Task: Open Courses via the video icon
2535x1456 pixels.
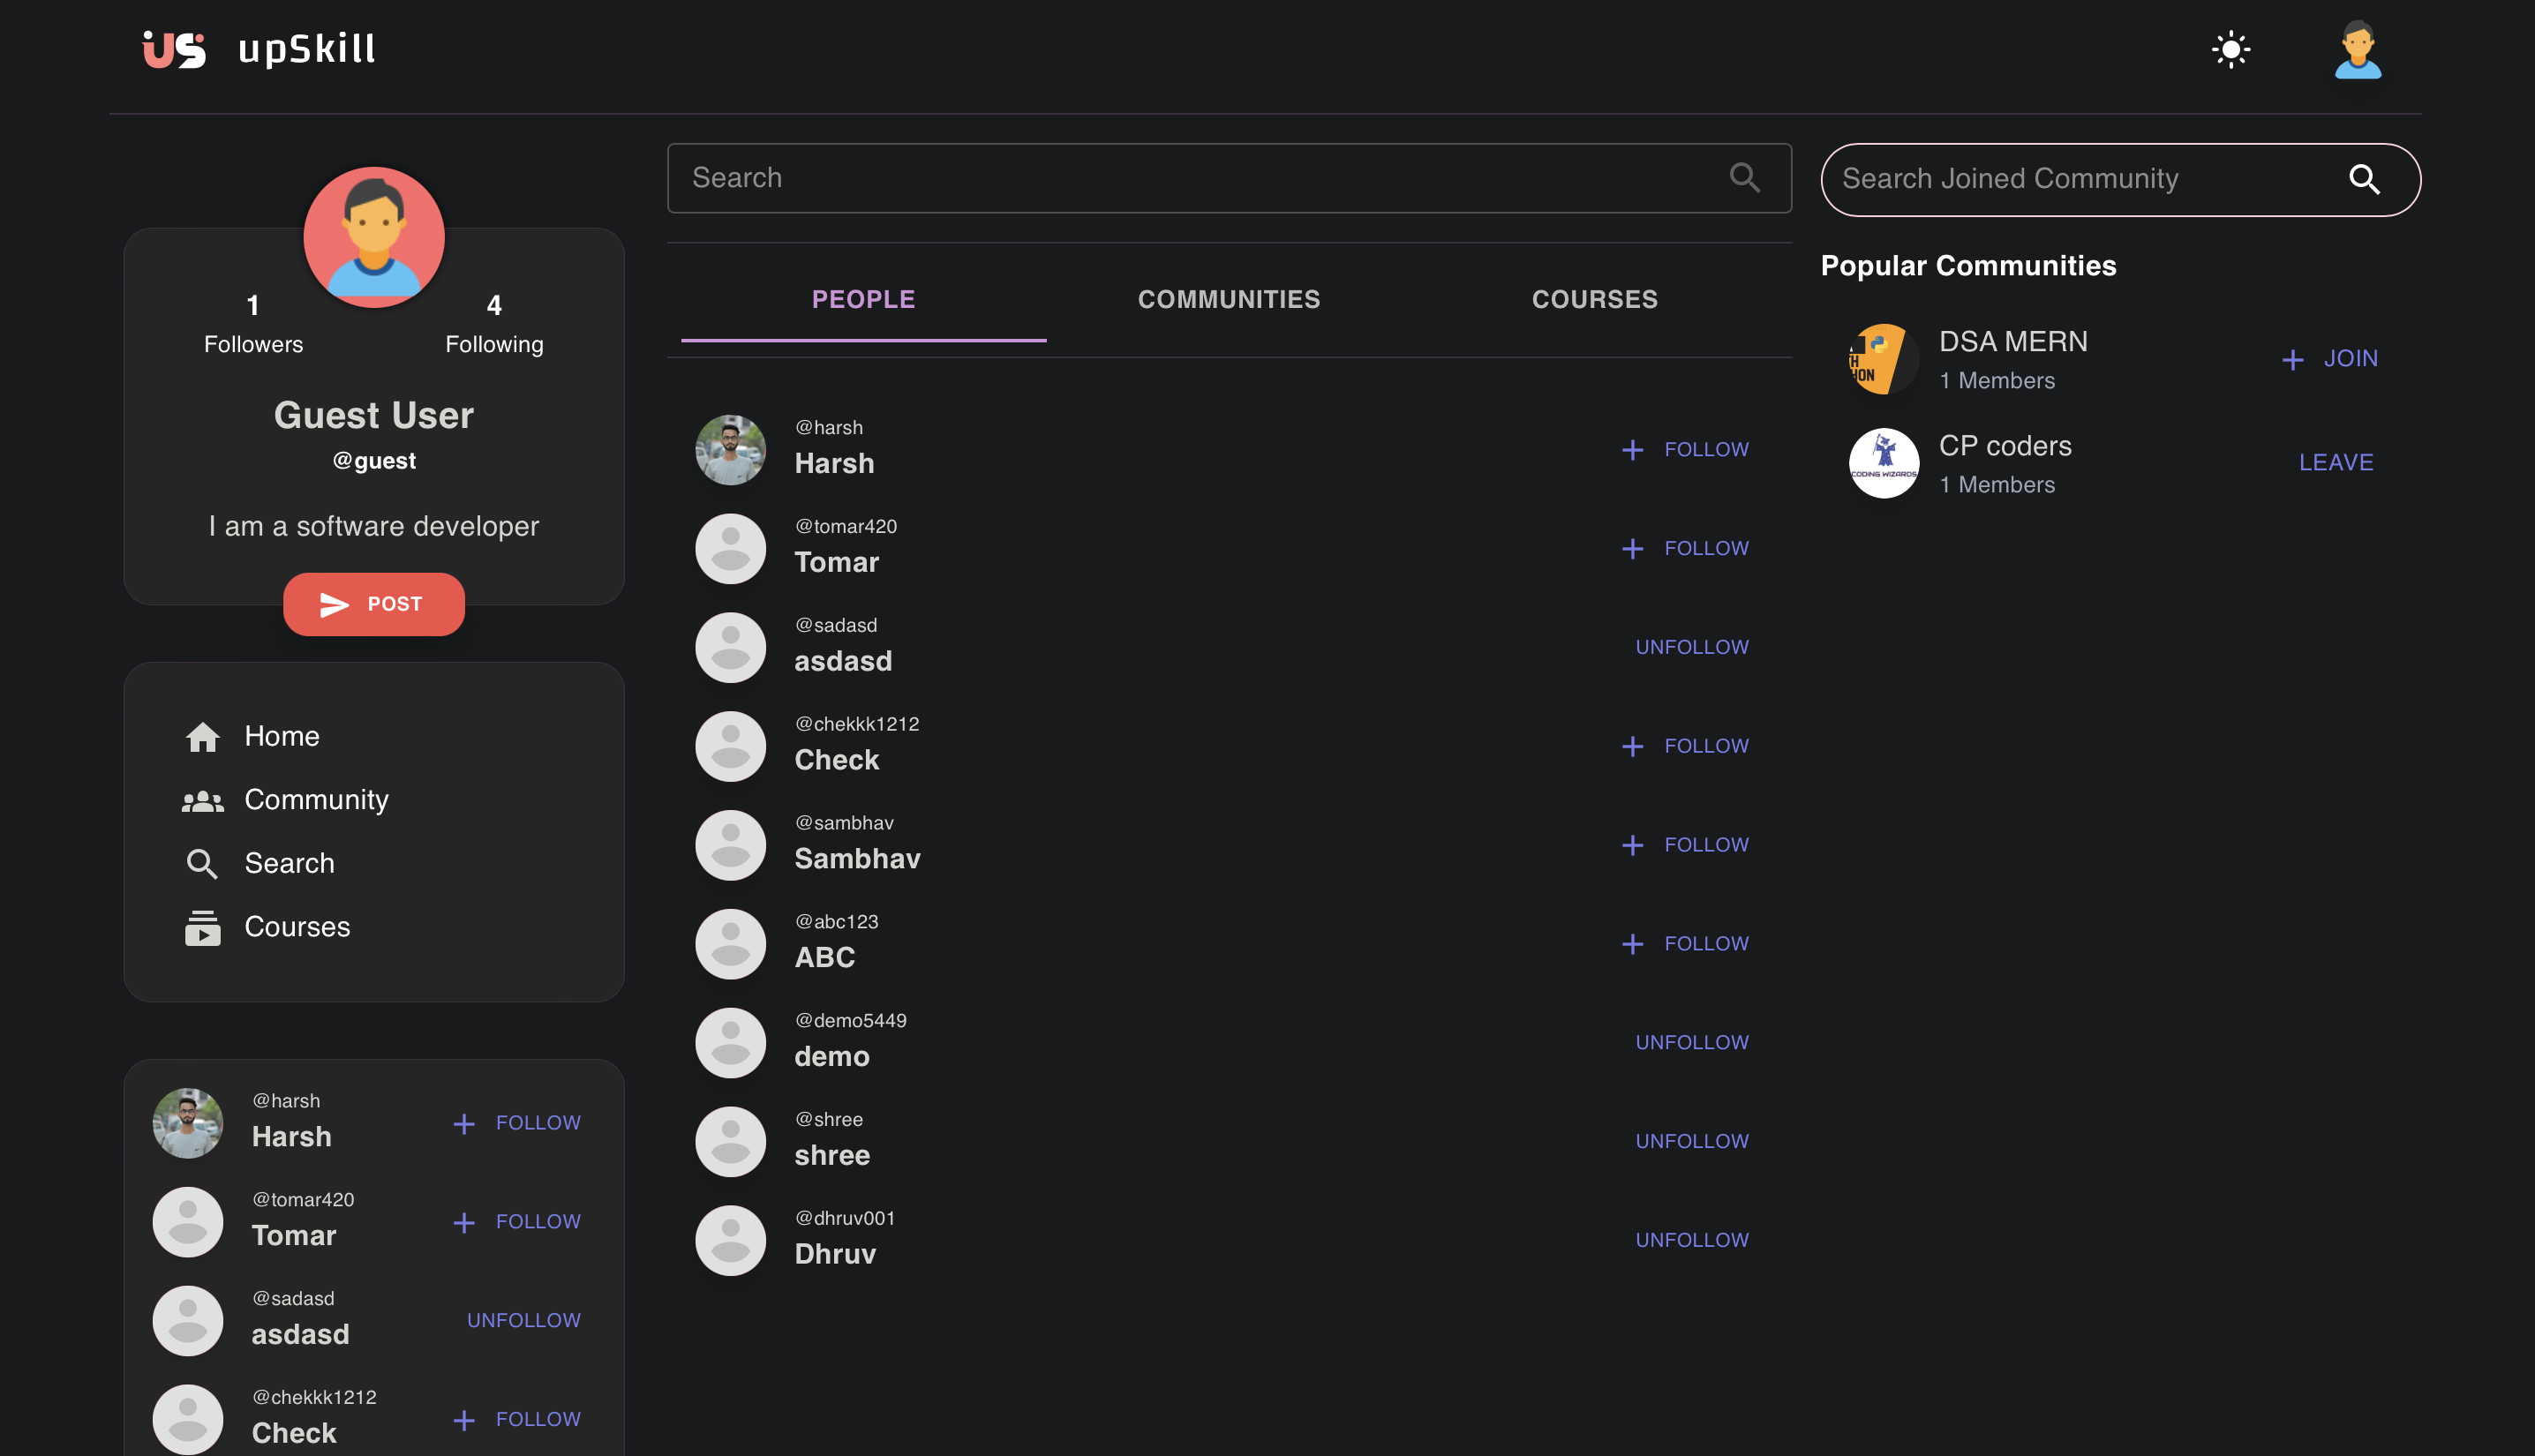Action: tap(203, 927)
